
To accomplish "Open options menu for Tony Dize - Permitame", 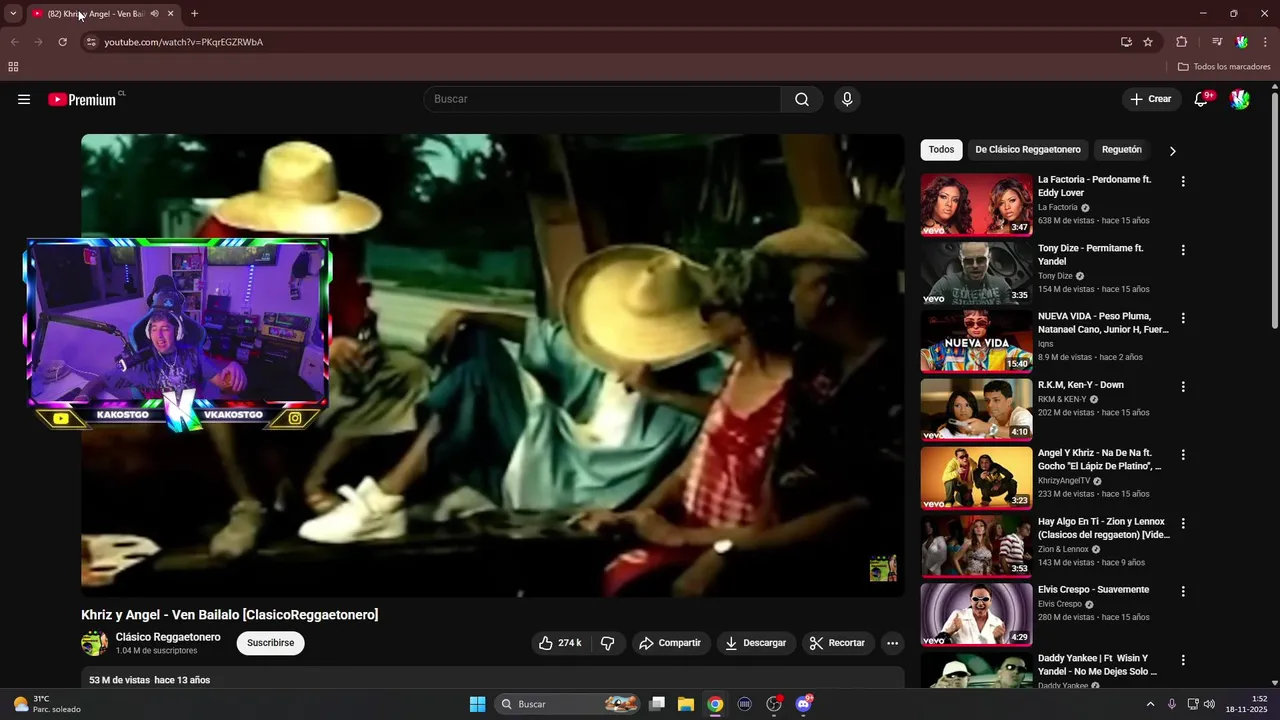I will pos(1183,250).
